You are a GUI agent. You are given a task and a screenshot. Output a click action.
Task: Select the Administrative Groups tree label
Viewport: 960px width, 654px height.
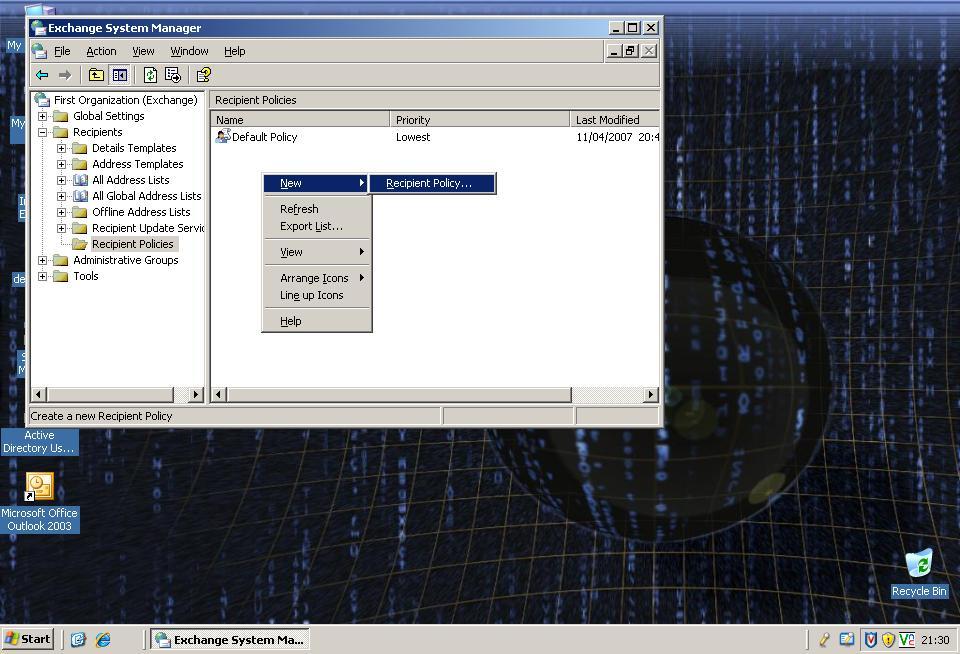(126, 260)
